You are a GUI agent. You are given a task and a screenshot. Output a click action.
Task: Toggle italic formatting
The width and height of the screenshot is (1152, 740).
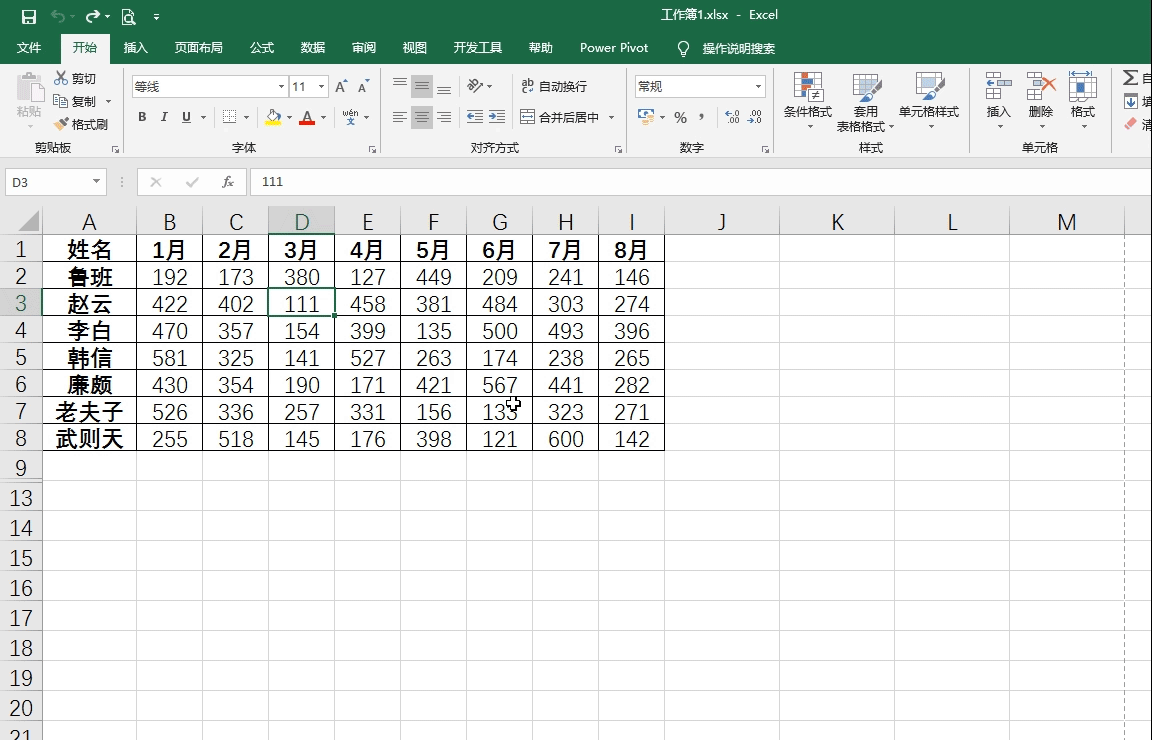[x=165, y=117]
